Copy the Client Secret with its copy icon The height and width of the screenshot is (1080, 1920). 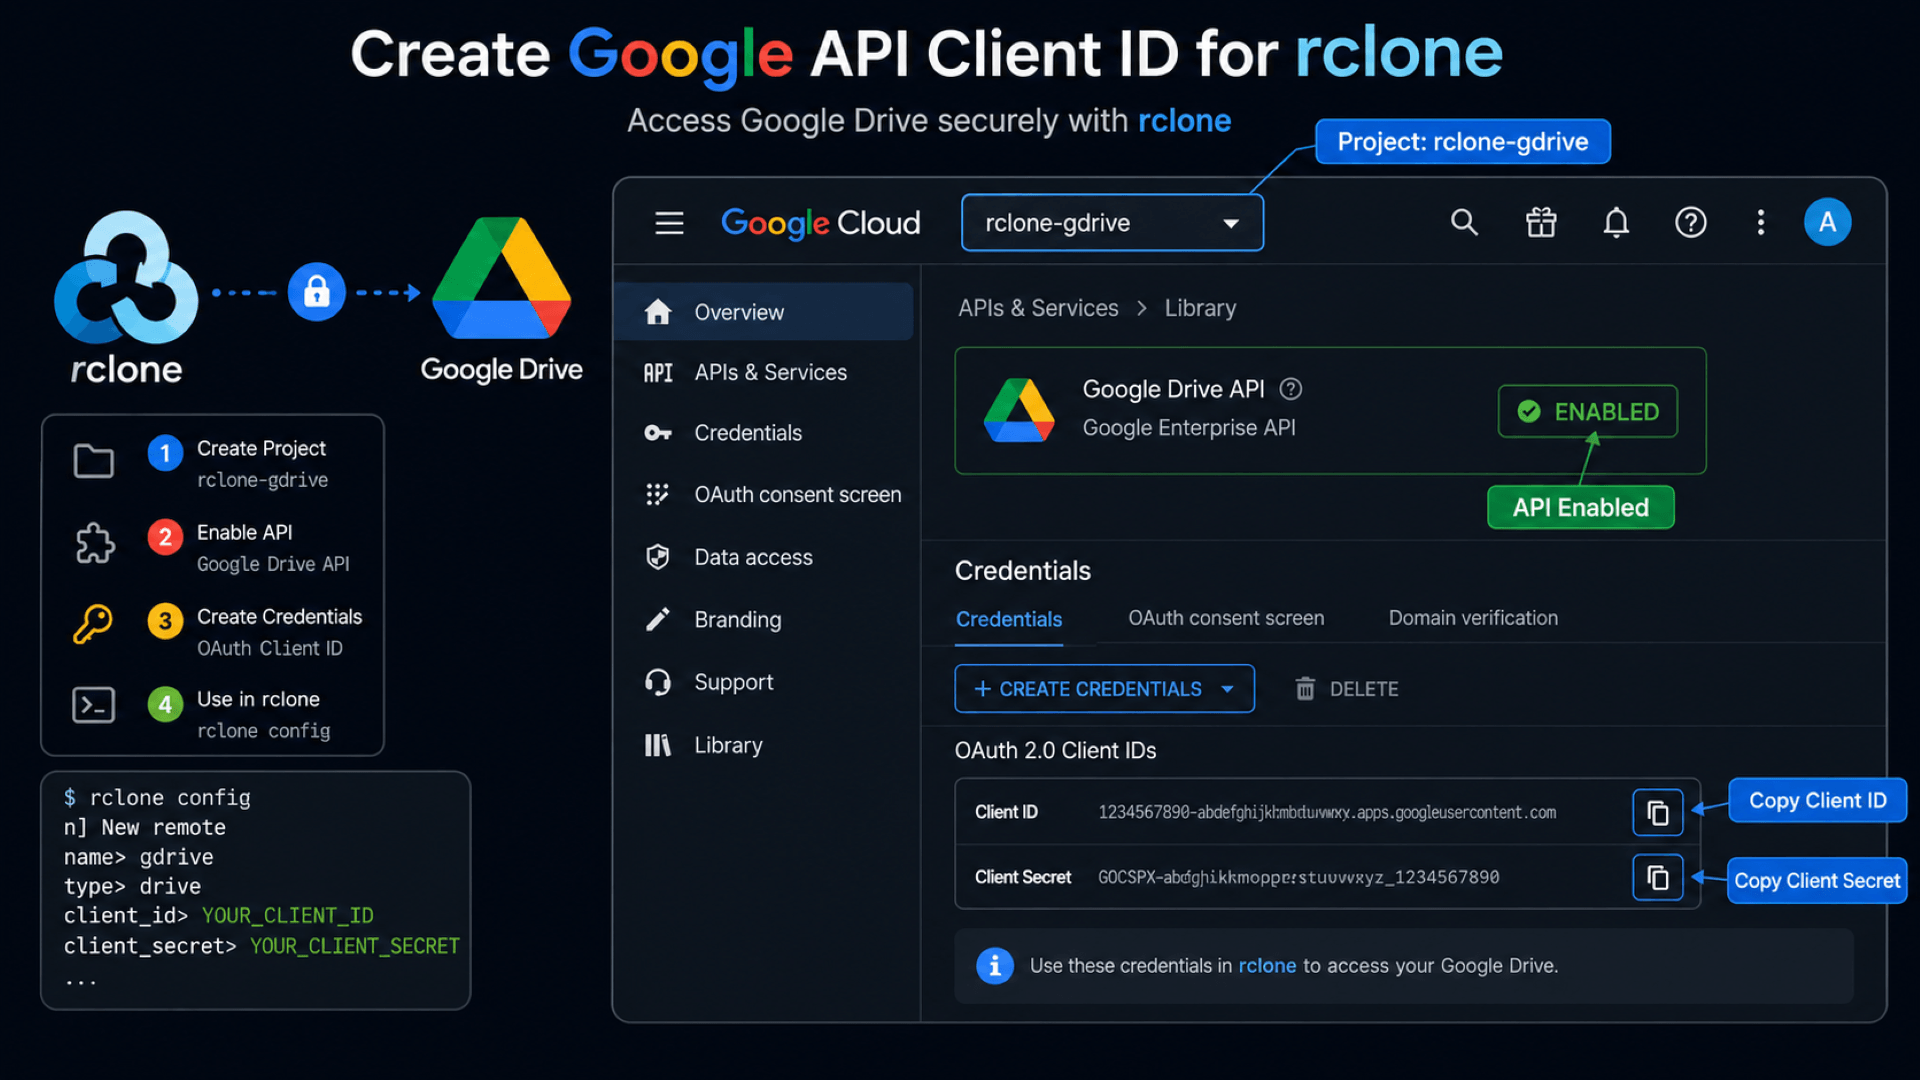click(1657, 877)
